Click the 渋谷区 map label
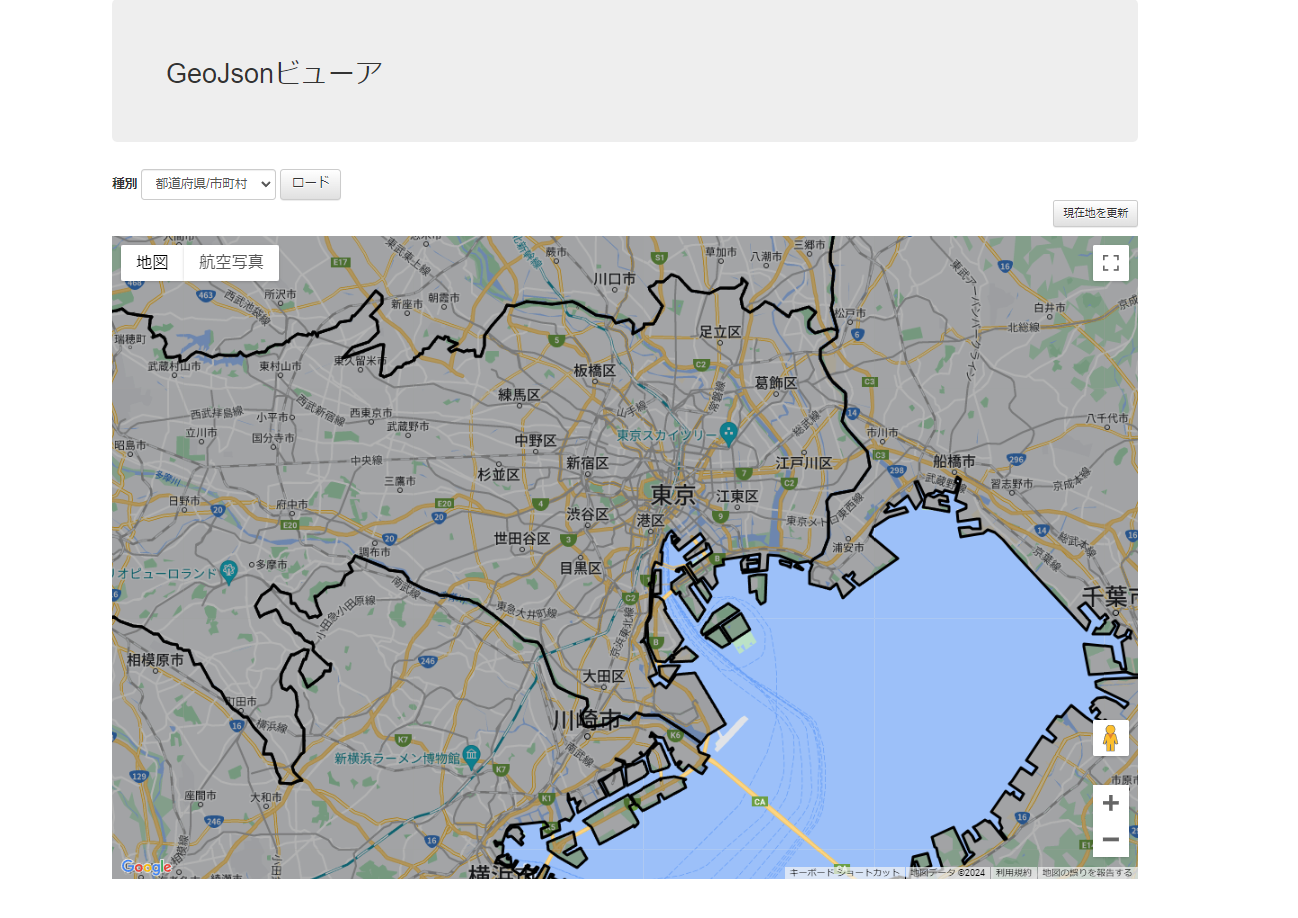1298x918 pixels. pos(587,513)
